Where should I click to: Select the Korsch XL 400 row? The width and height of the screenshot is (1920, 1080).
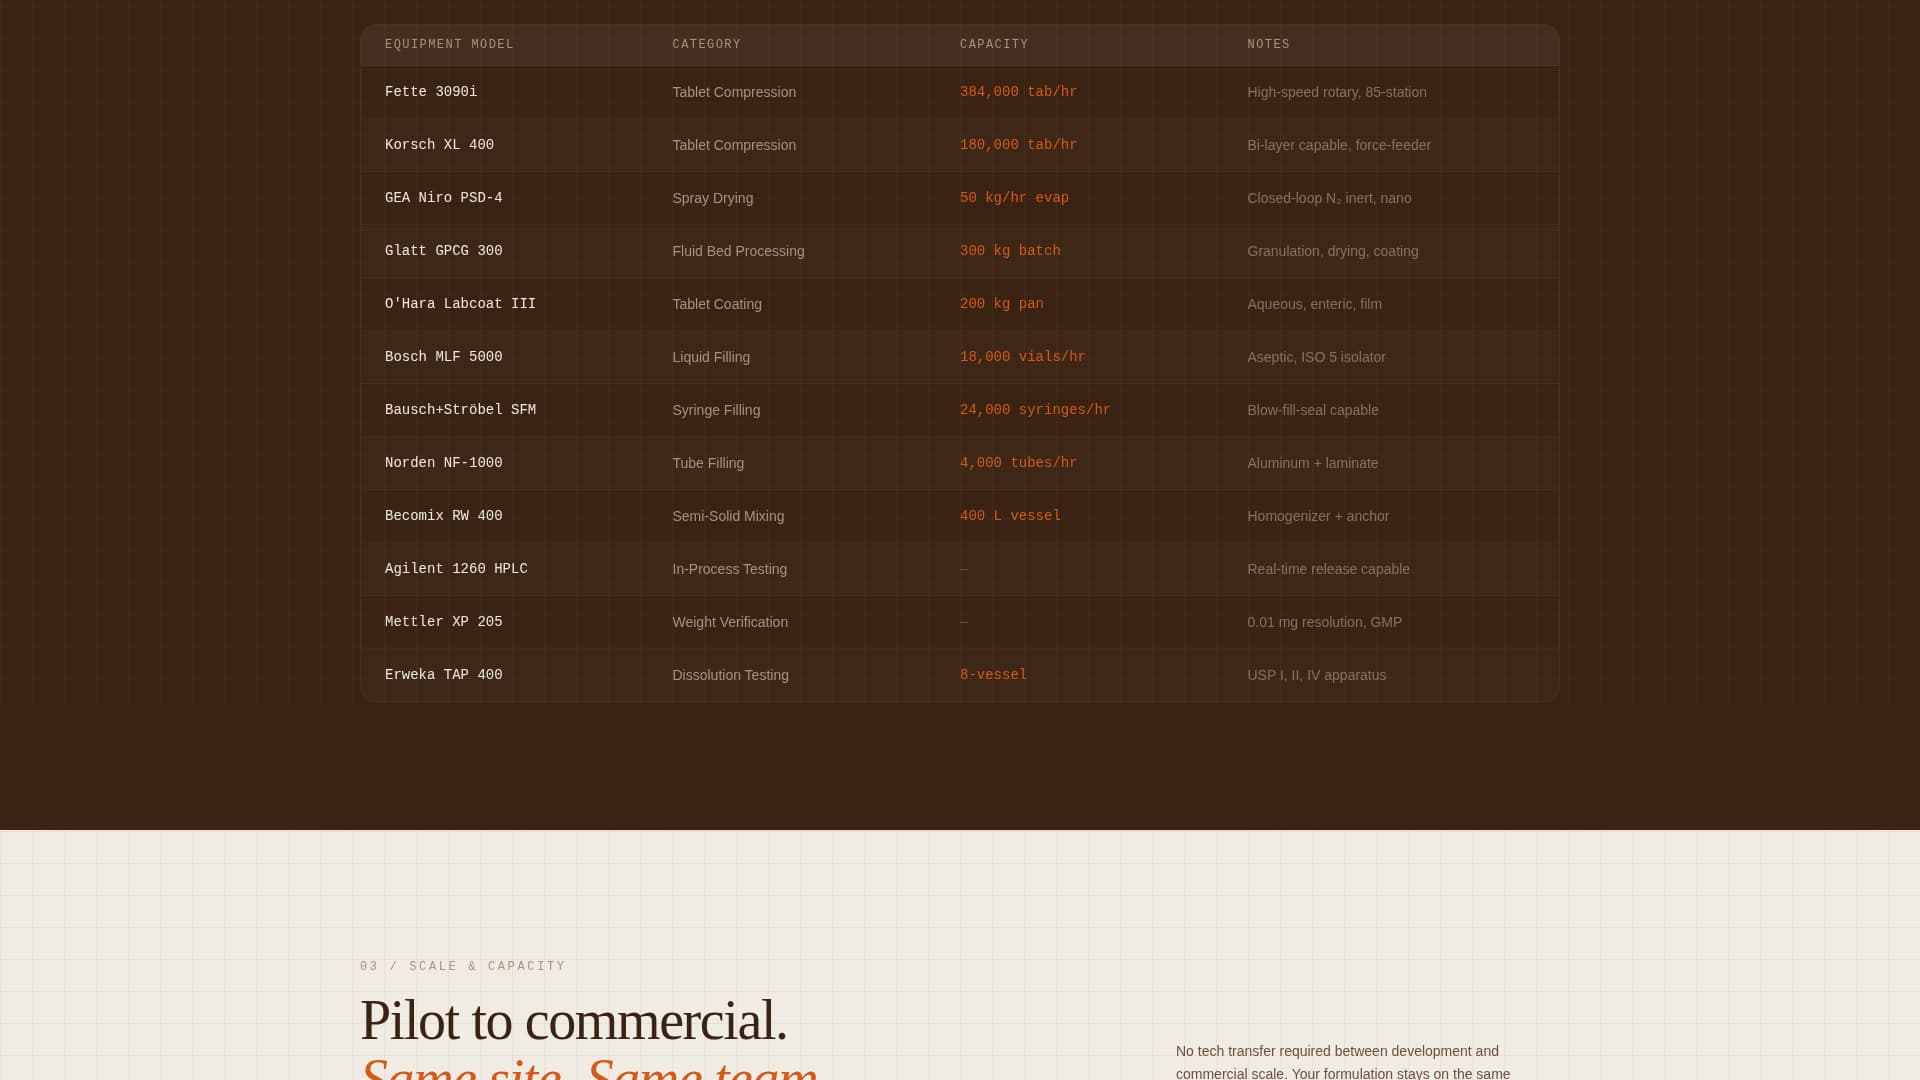(x=440, y=144)
